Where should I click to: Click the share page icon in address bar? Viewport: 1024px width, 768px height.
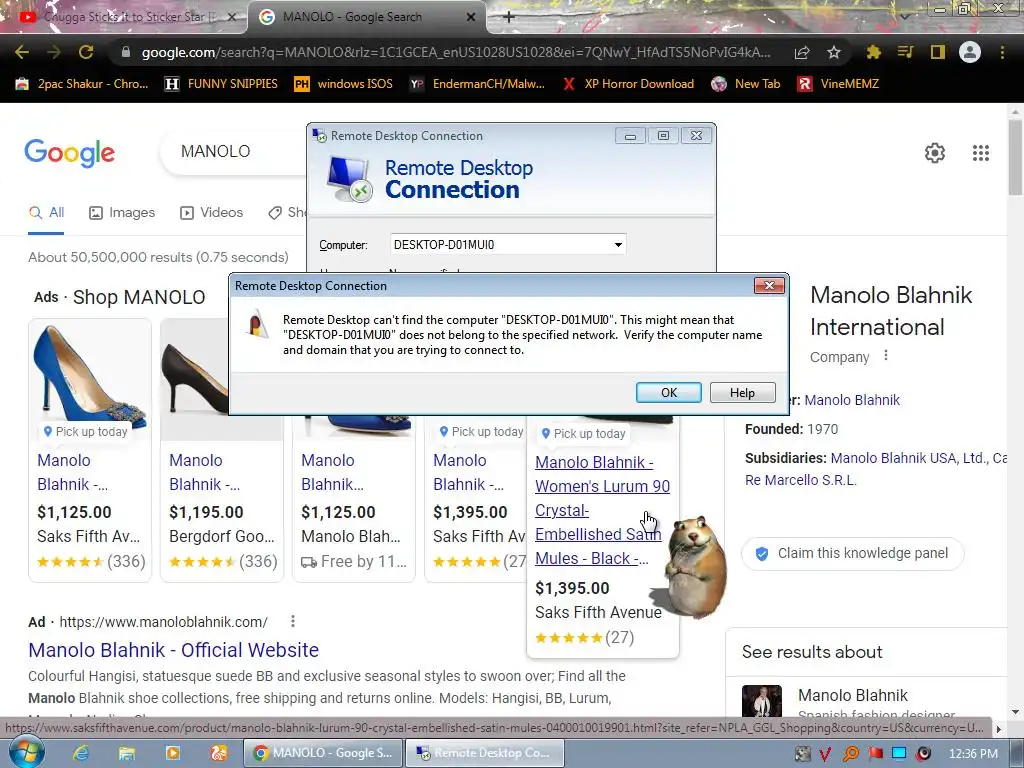point(802,52)
